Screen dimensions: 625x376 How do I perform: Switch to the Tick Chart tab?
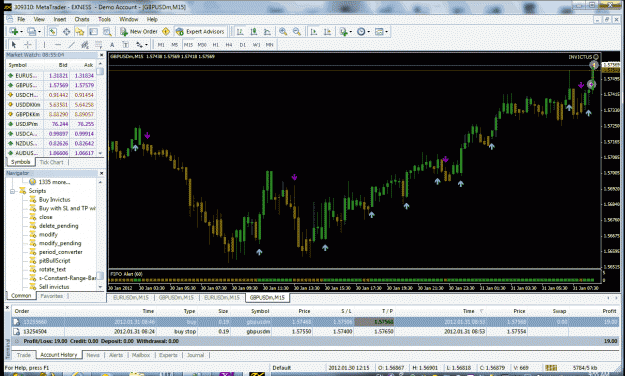51,162
